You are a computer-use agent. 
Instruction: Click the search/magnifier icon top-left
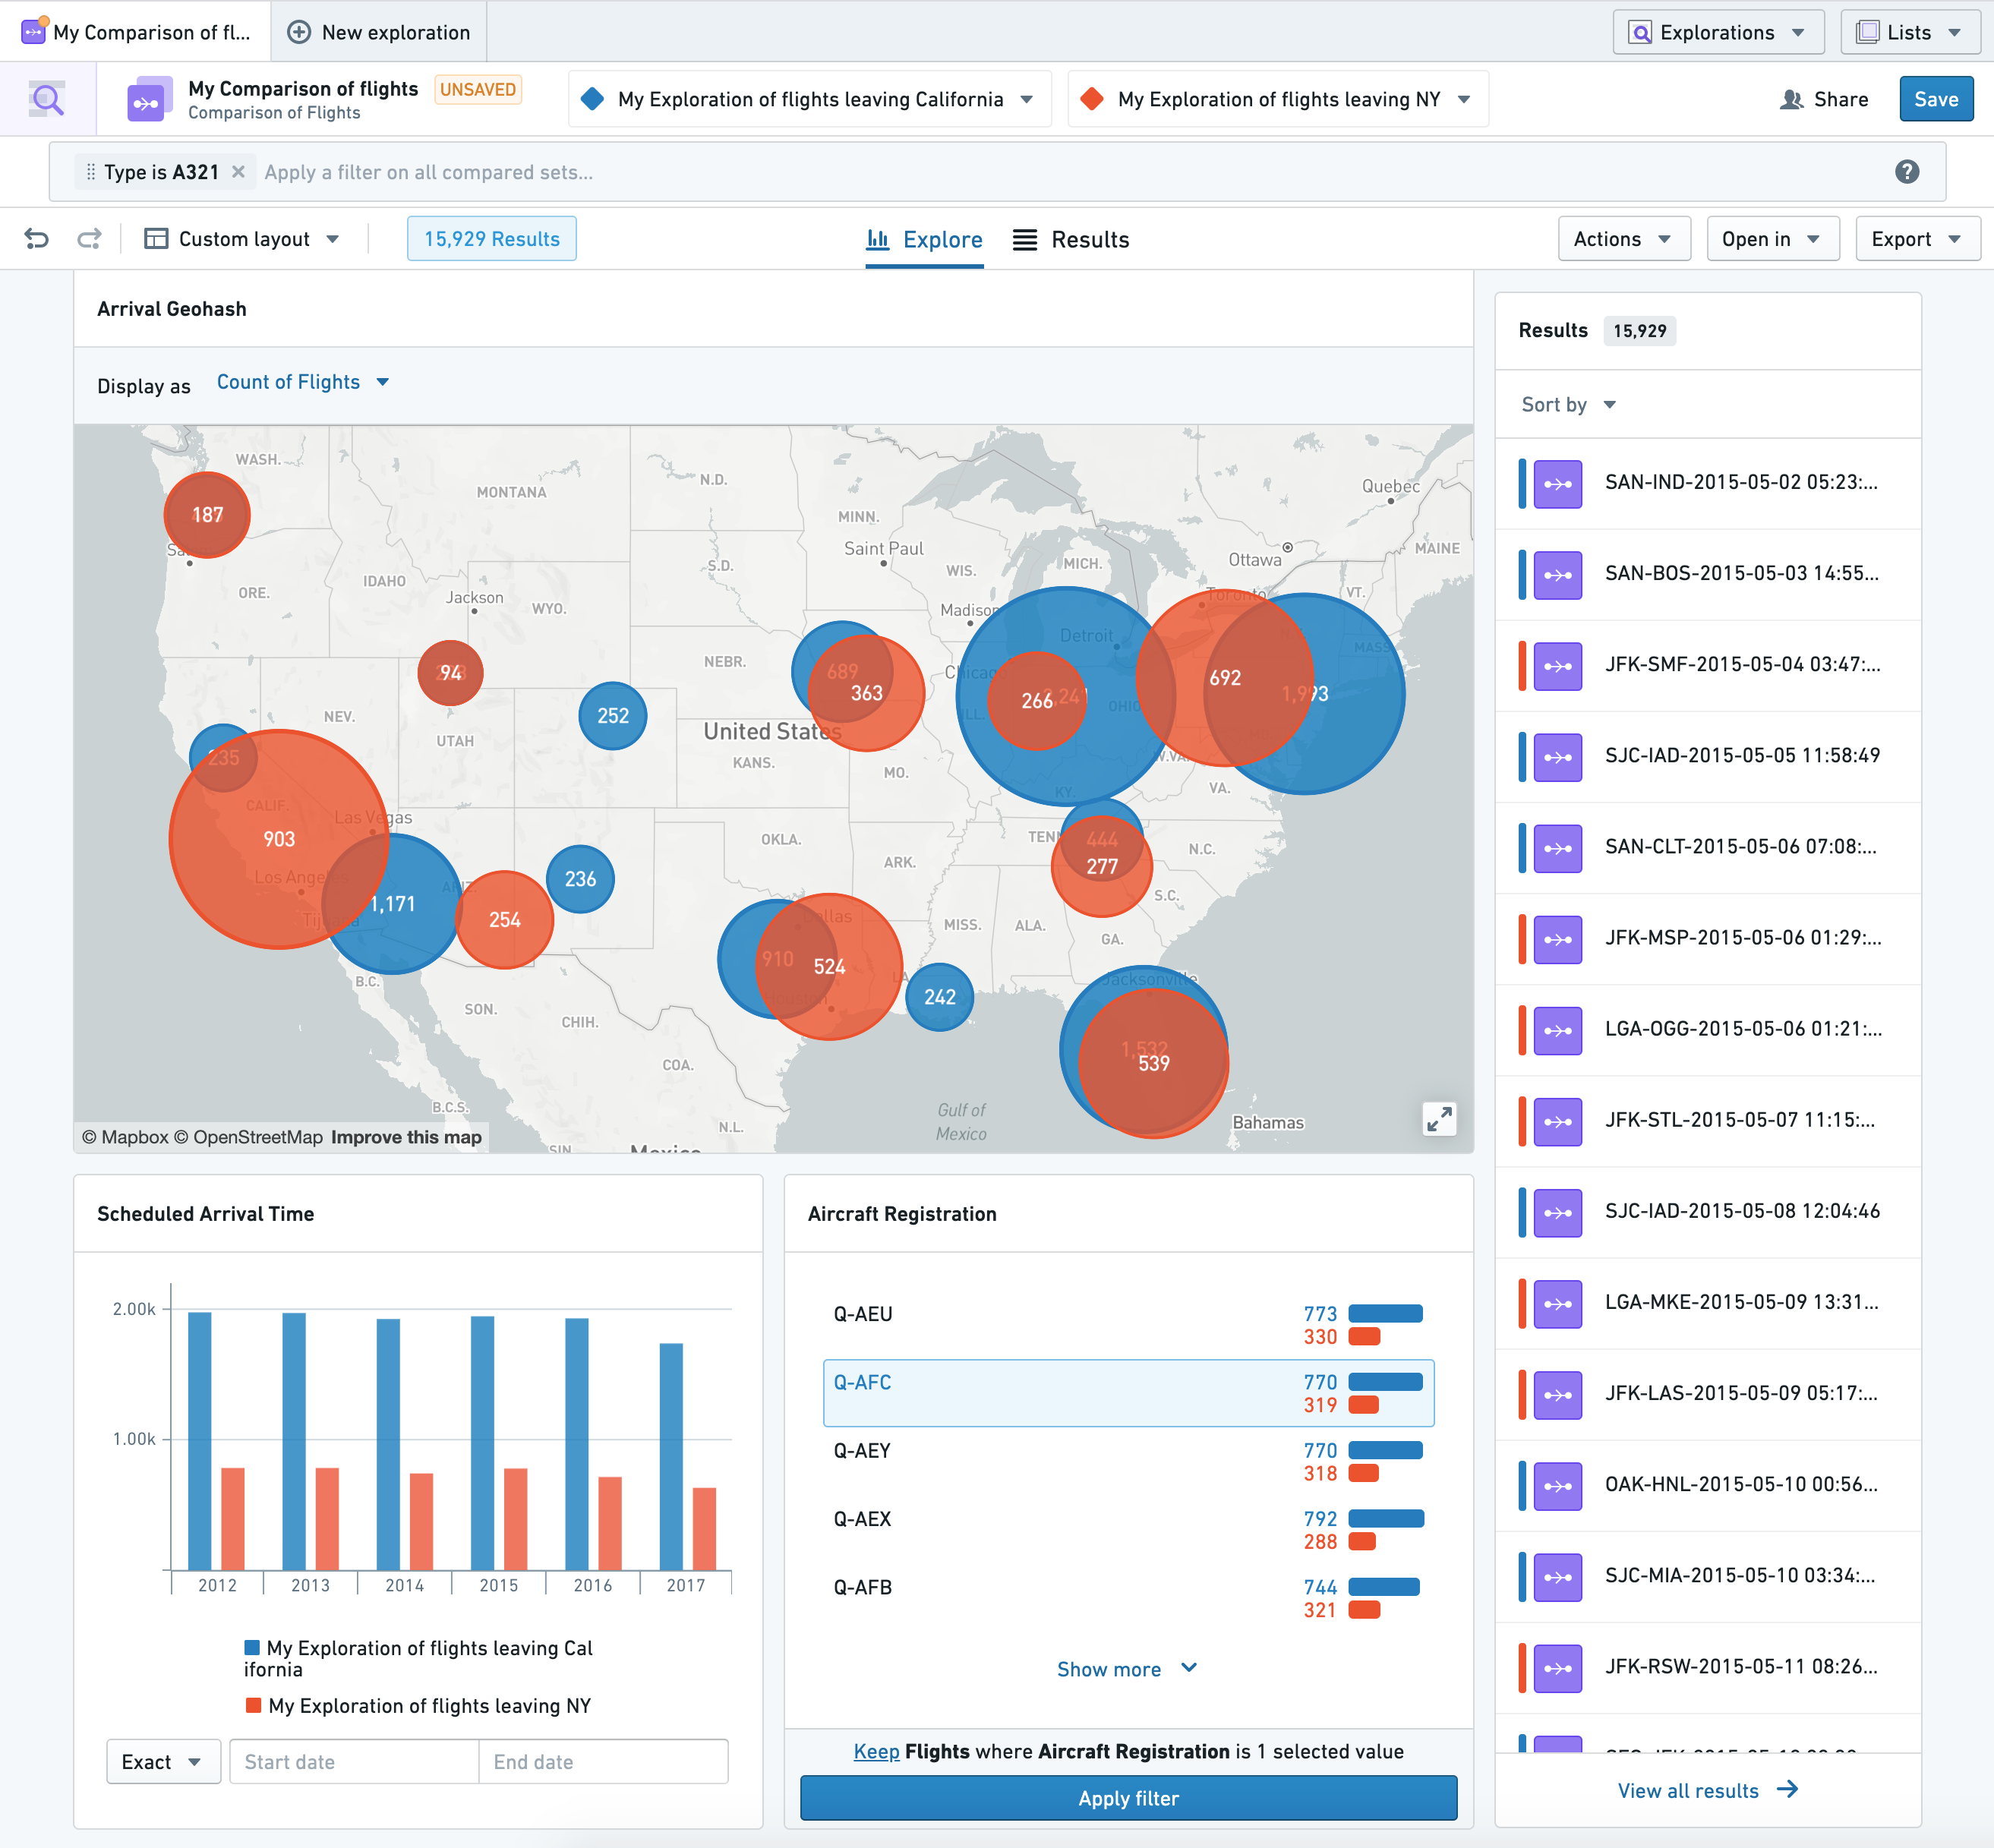[47, 99]
